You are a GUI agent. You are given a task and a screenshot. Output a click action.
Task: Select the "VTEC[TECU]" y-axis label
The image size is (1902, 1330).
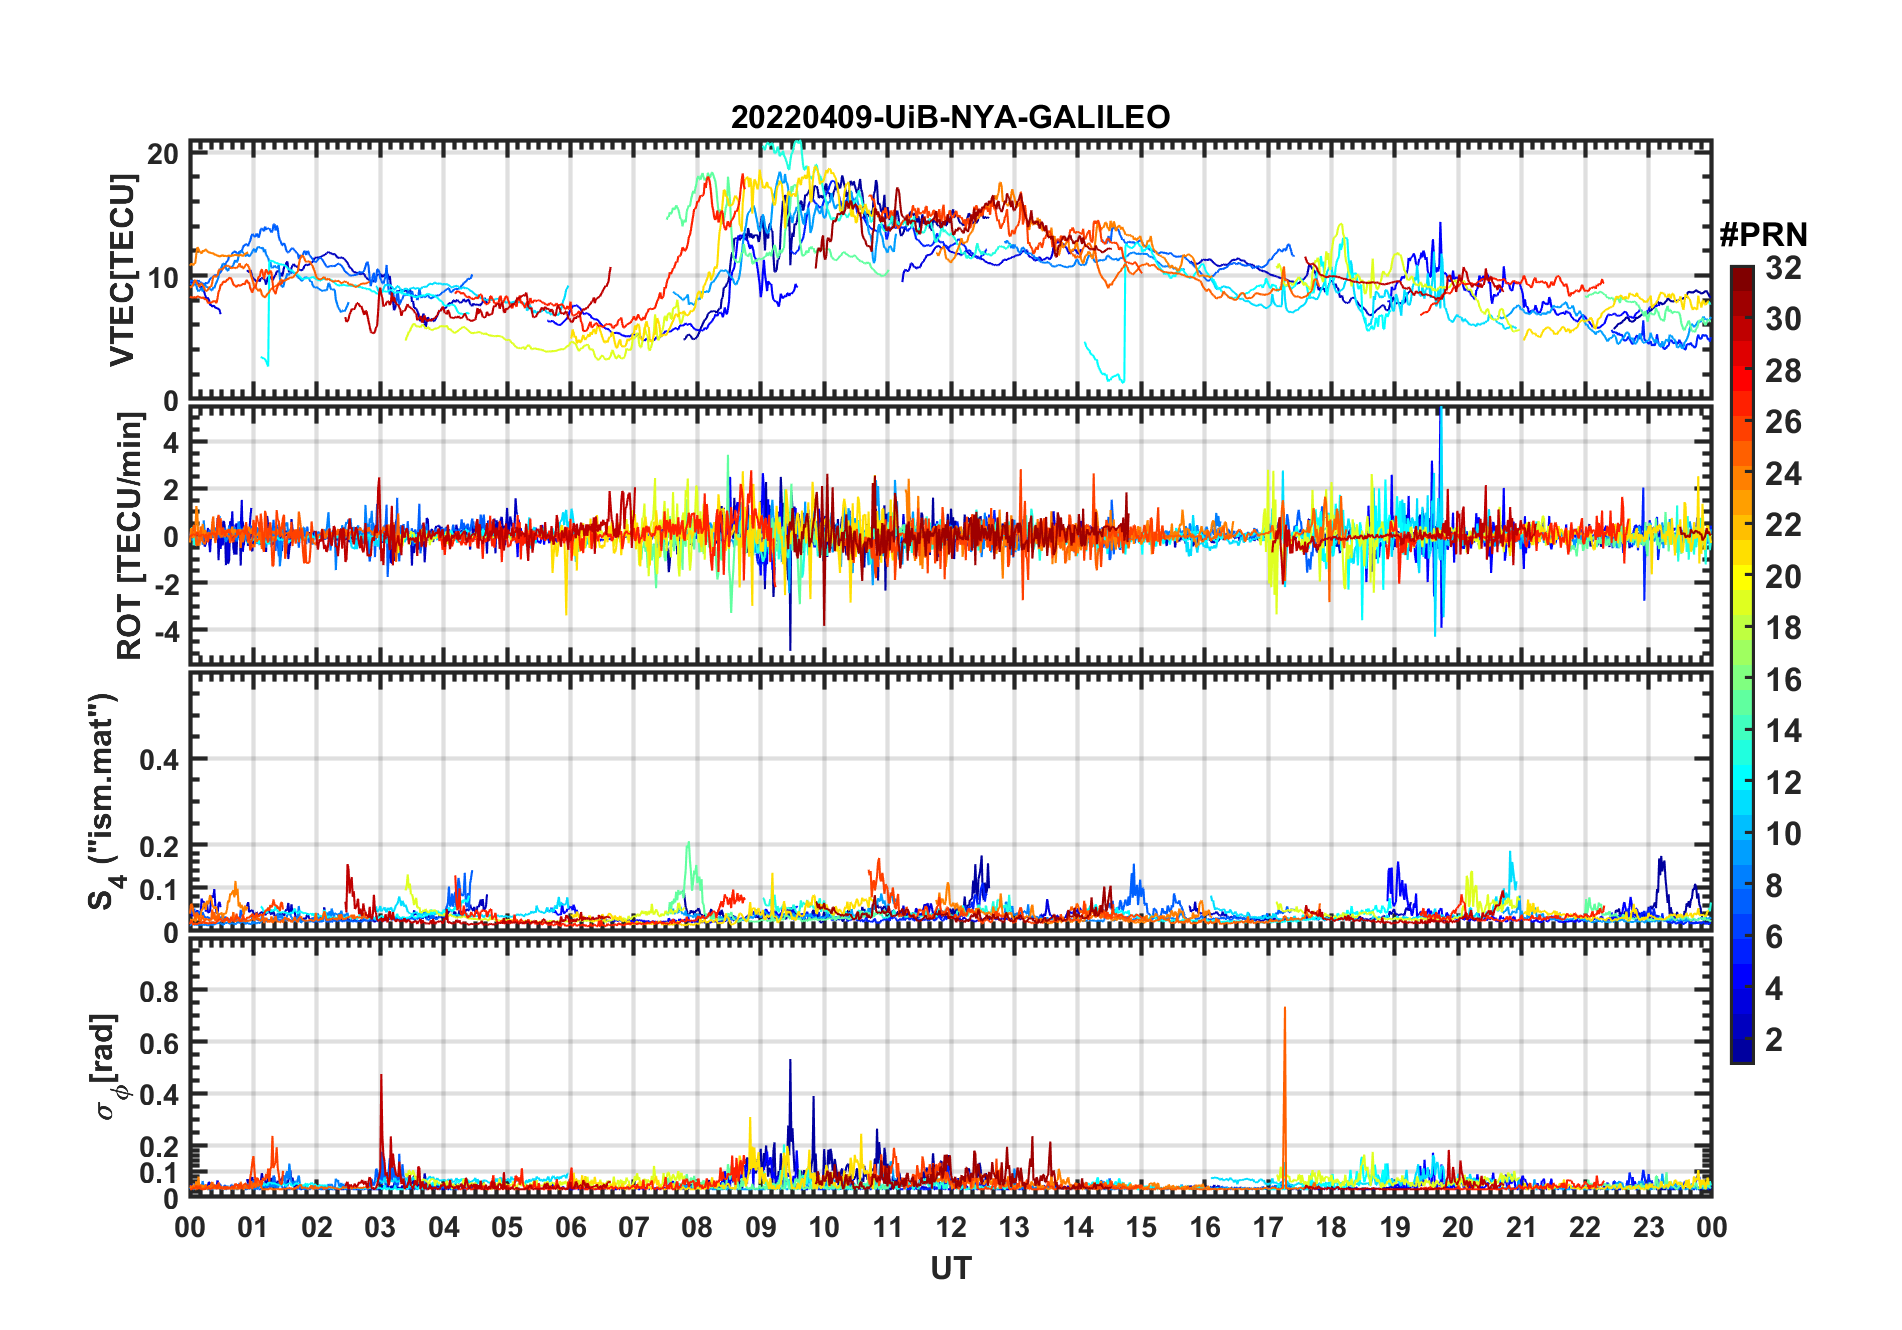tap(122, 270)
